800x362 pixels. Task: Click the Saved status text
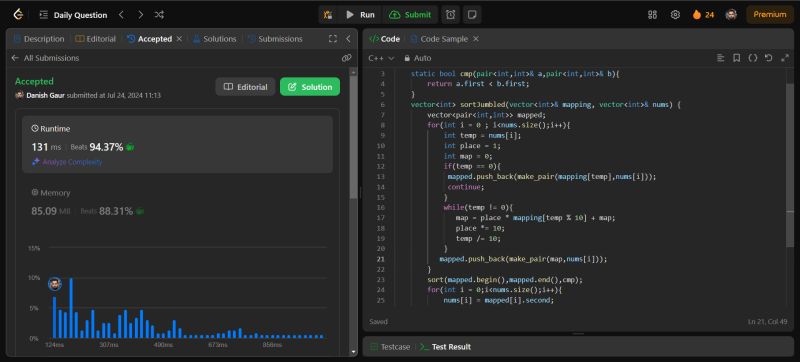pyautogui.click(x=378, y=322)
